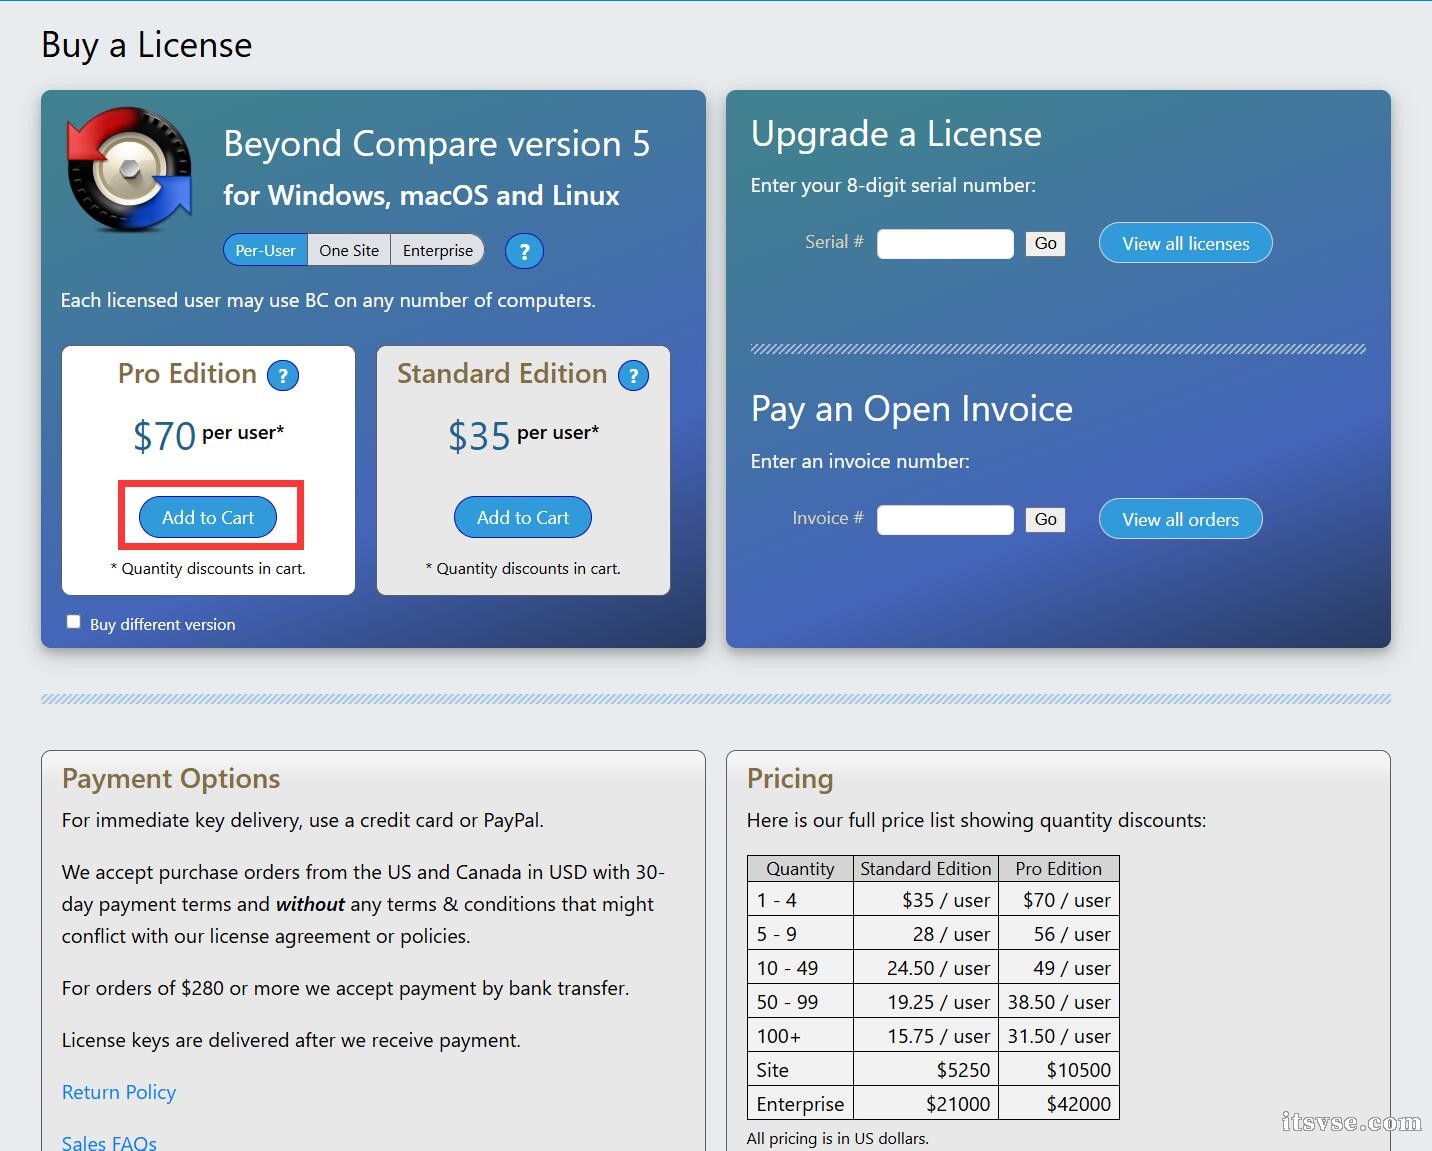Viewport: 1432px width, 1151px height.
Task: Add Standard Edition to cart
Action: point(523,517)
